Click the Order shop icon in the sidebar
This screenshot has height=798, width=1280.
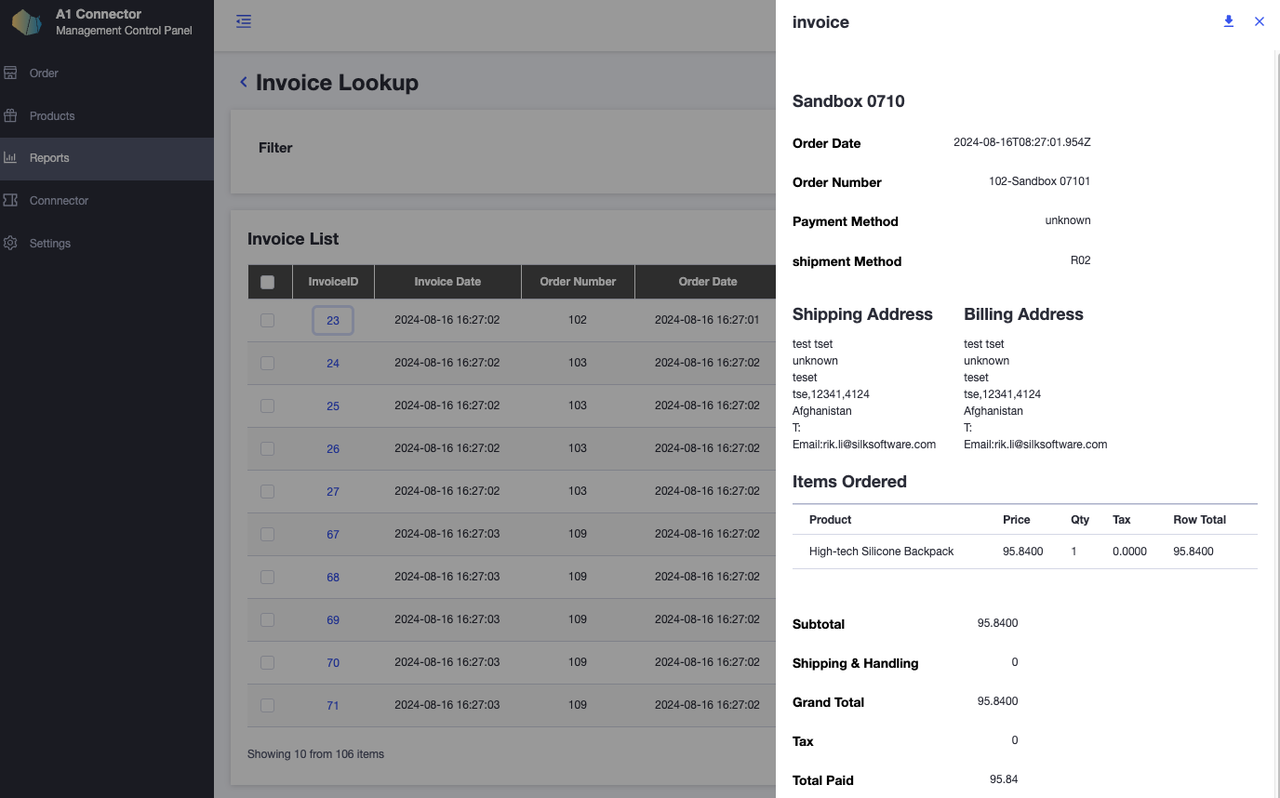(11, 73)
